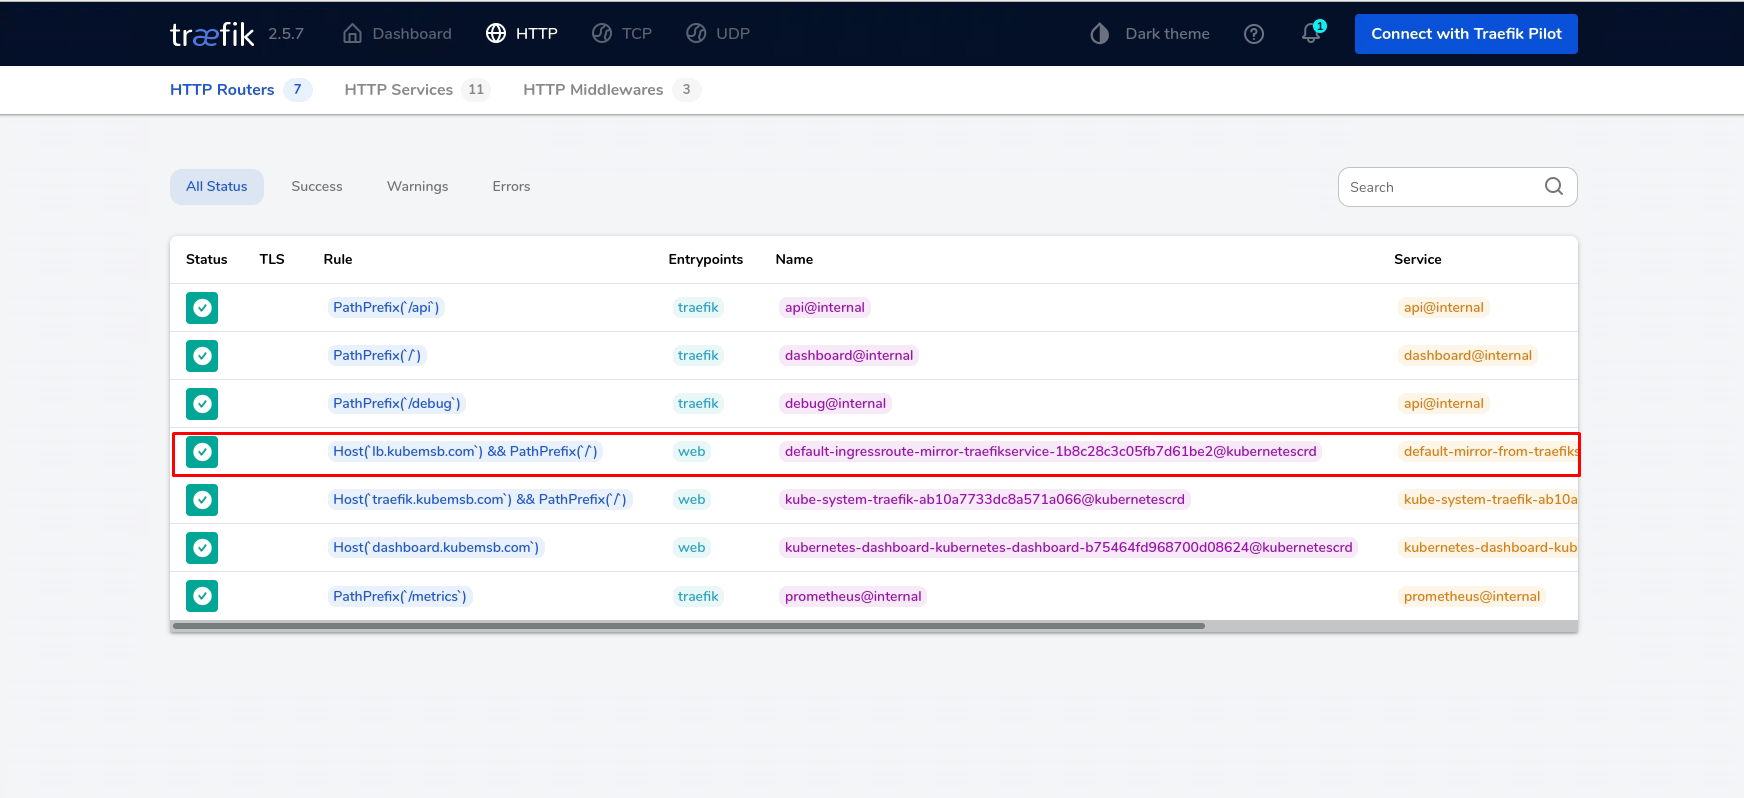Click the search magnifier icon

[1553, 187]
